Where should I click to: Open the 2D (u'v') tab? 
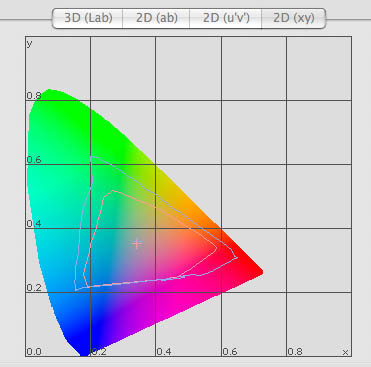point(226,18)
